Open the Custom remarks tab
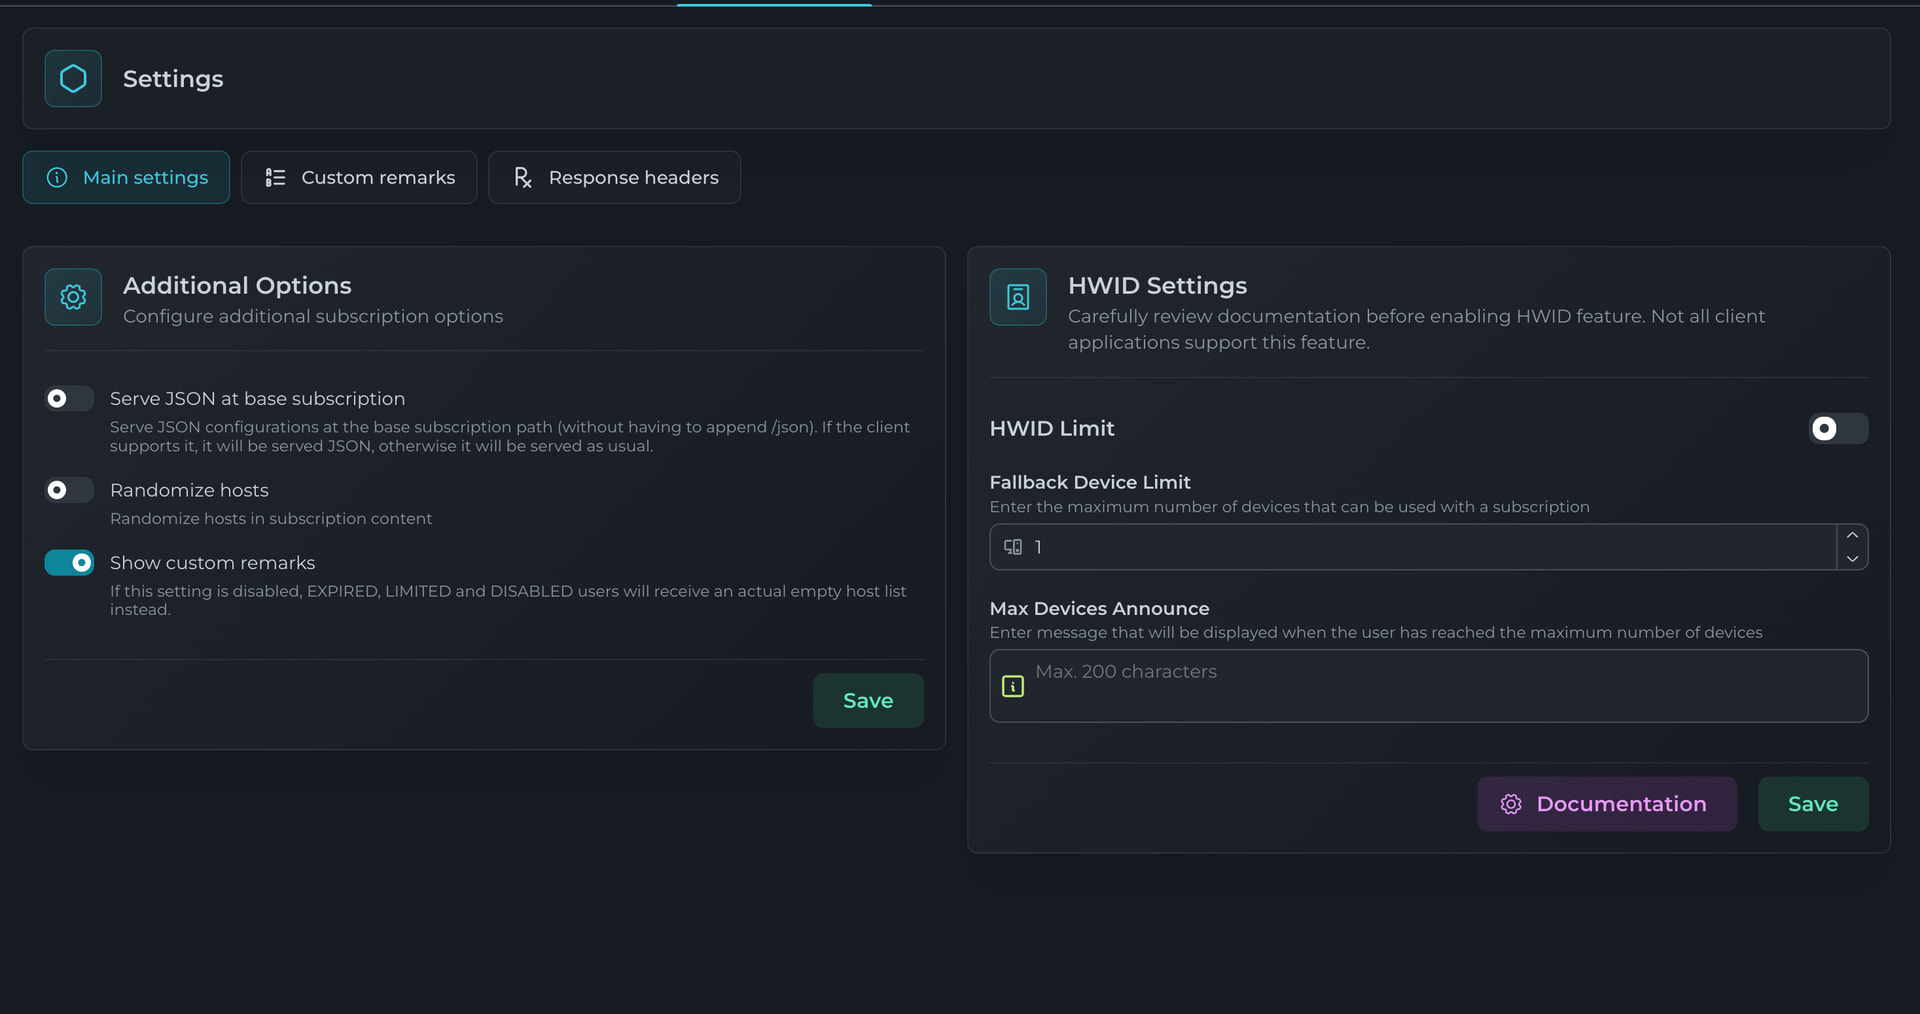The width and height of the screenshot is (1920, 1014). 359,177
